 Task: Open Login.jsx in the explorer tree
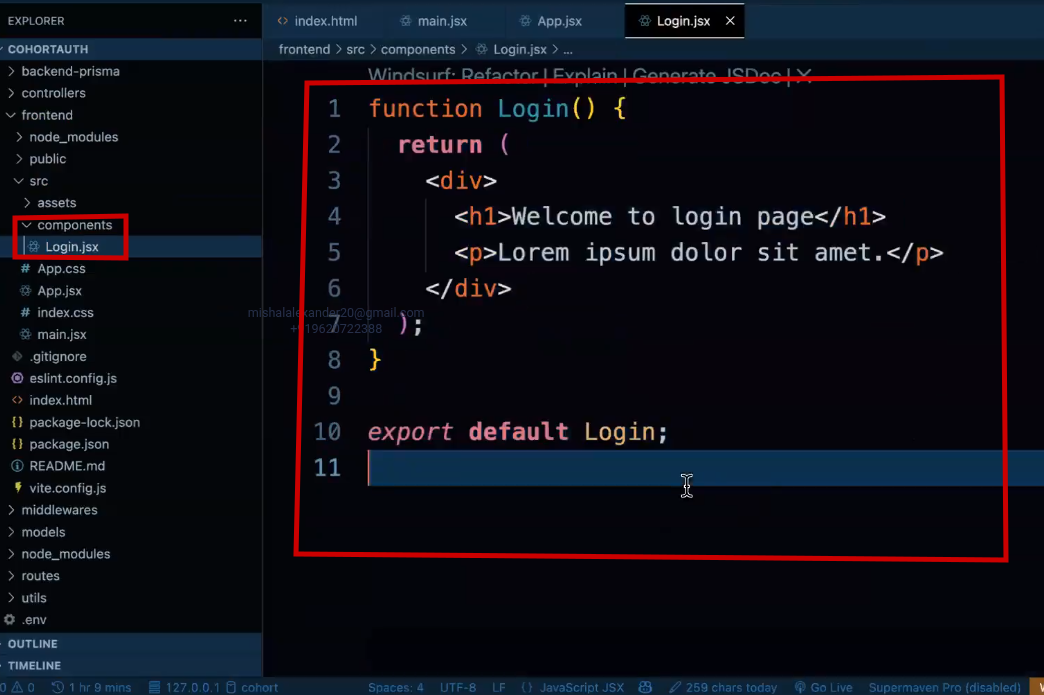pos(72,247)
